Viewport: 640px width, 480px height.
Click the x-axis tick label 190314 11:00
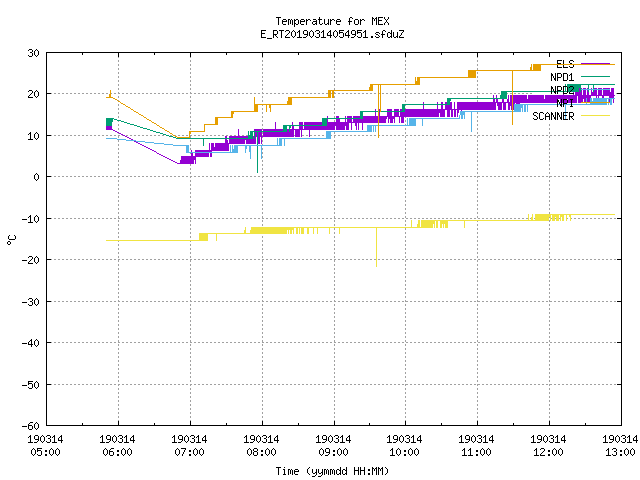click(476, 446)
